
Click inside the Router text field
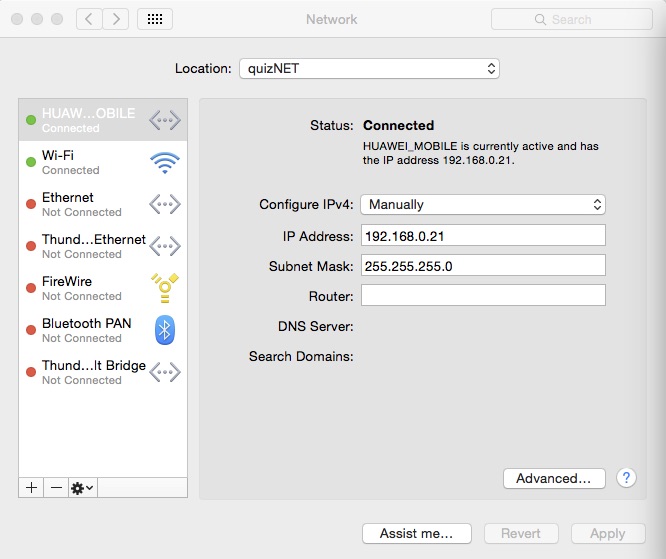click(483, 295)
